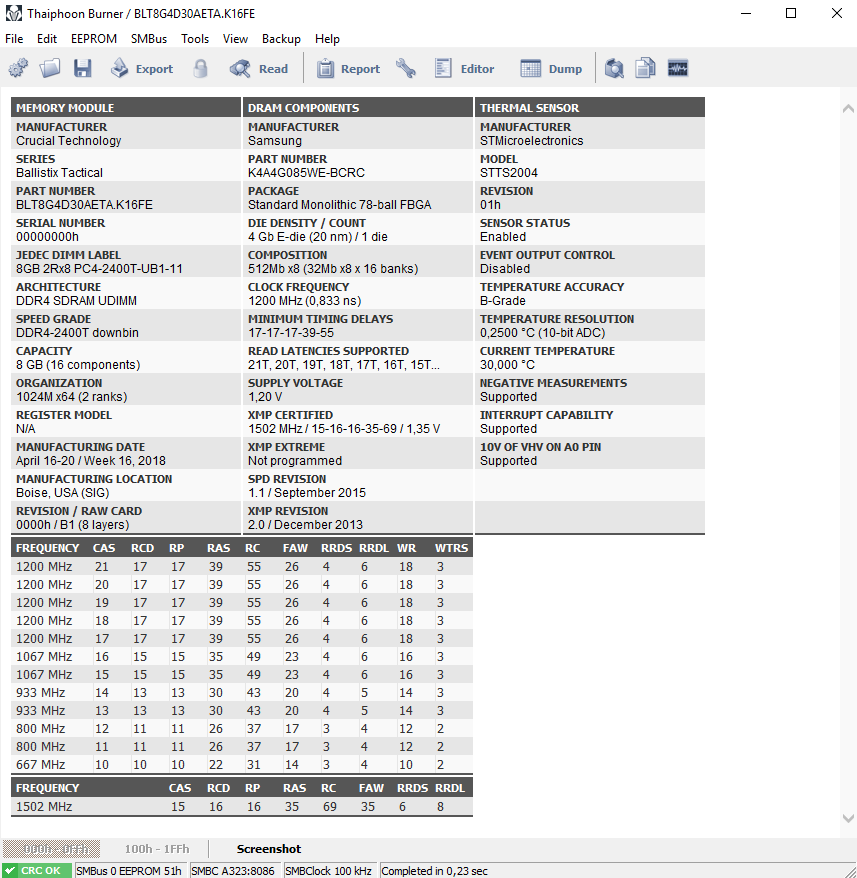Open the Help menu

[327, 39]
